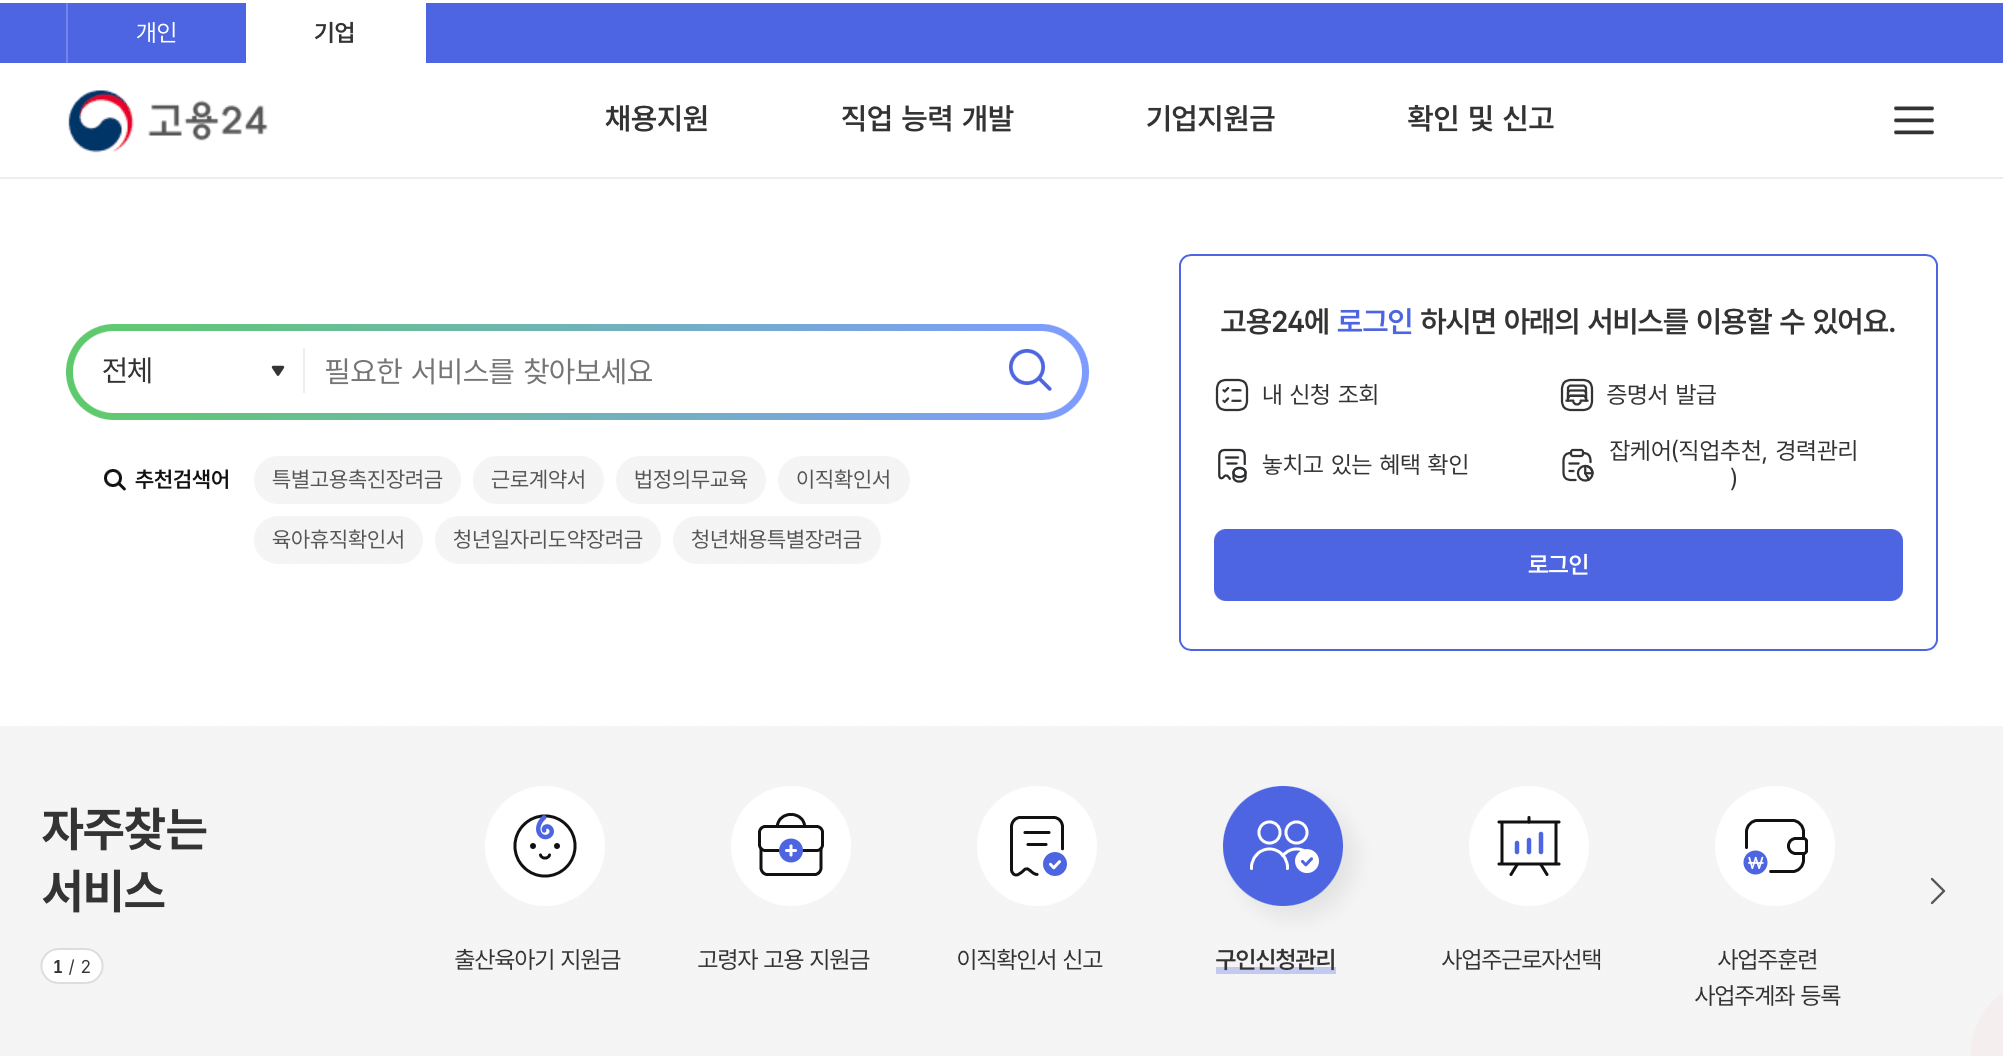Expand the 전체 search category dropdown
This screenshot has height=1056, width=2003.
pos(190,370)
